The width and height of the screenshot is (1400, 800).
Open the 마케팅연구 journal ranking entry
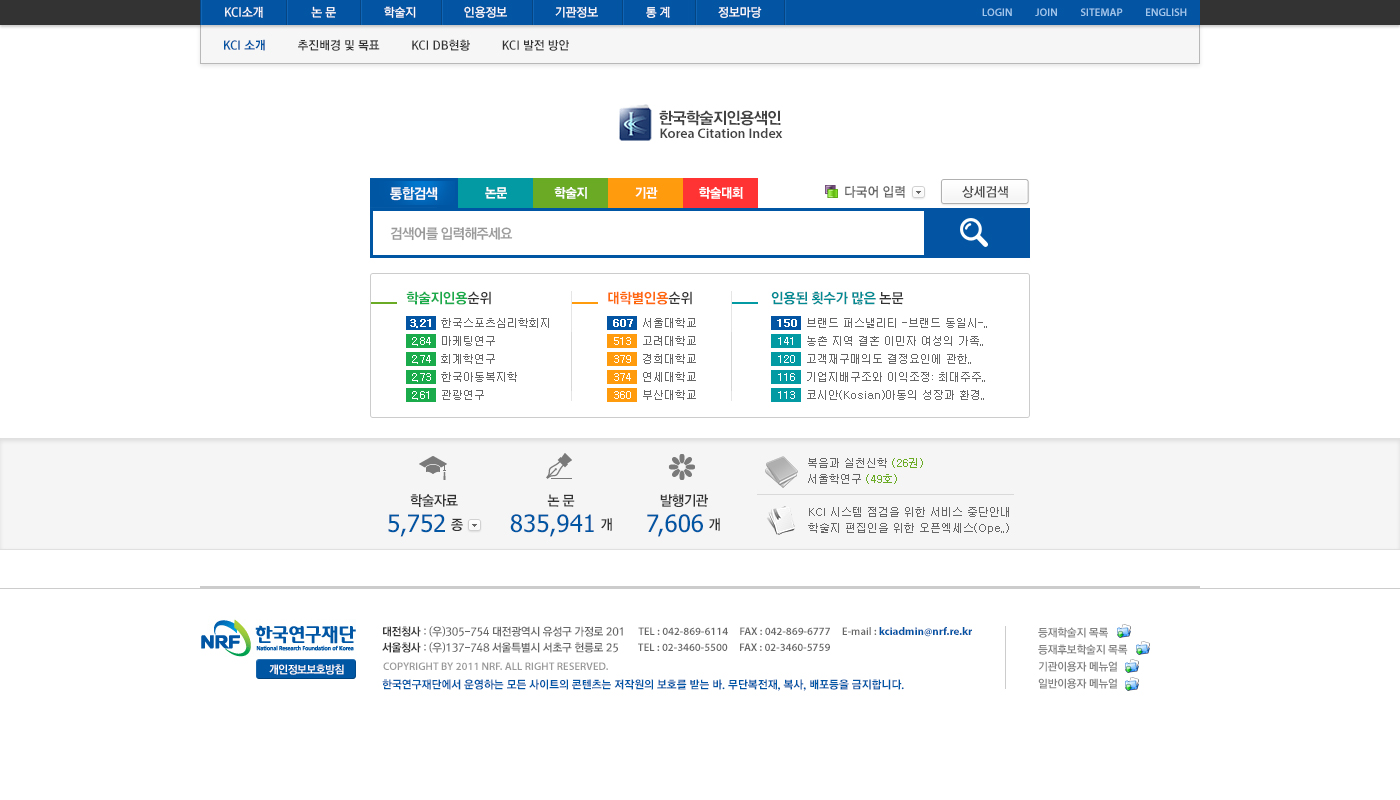coord(468,341)
